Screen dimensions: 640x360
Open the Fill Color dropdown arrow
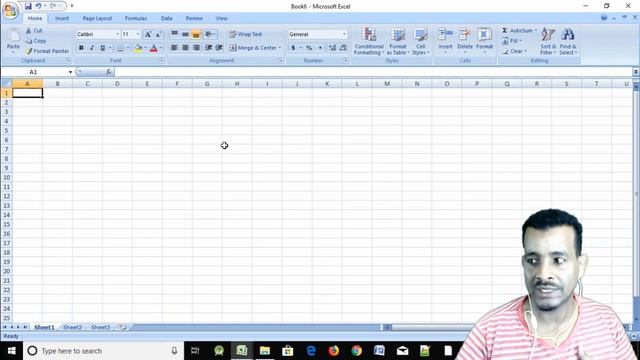point(145,48)
